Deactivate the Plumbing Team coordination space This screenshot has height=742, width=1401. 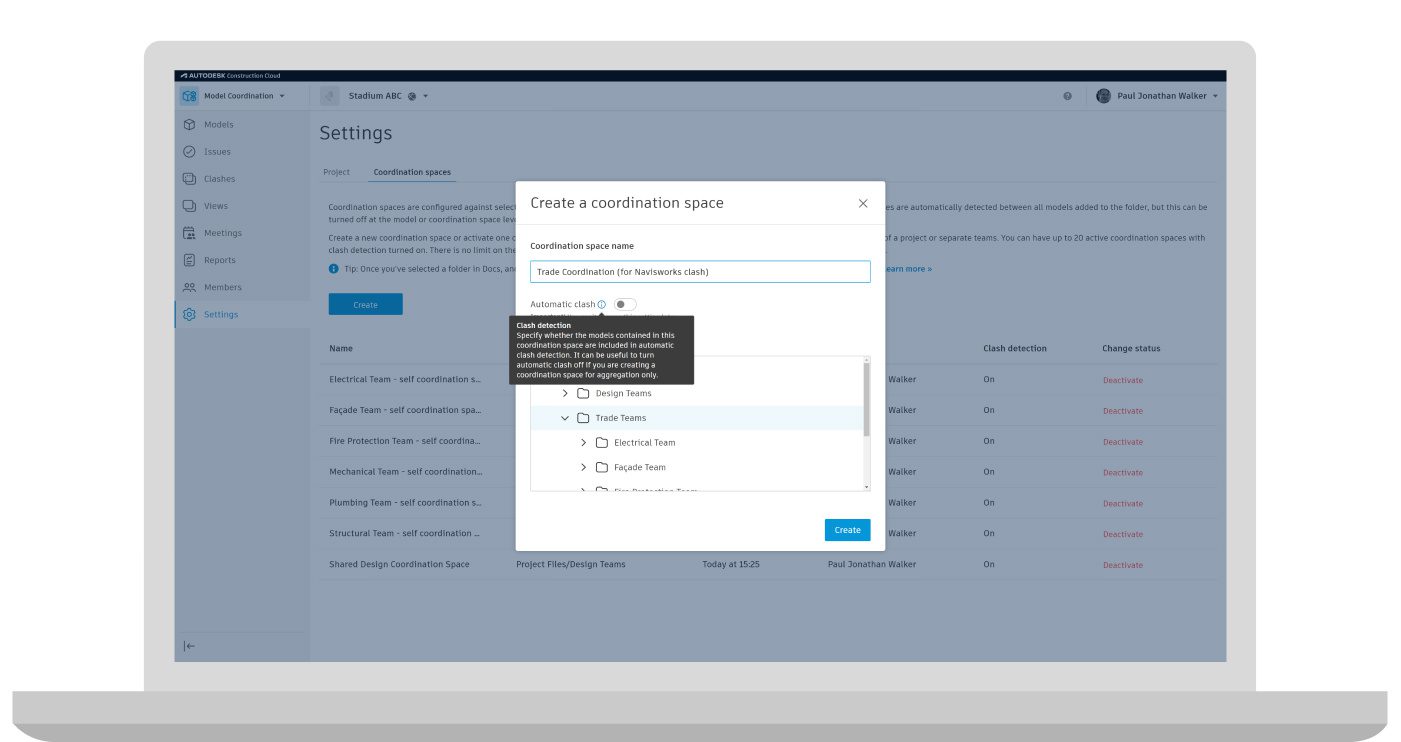pyautogui.click(x=1123, y=503)
